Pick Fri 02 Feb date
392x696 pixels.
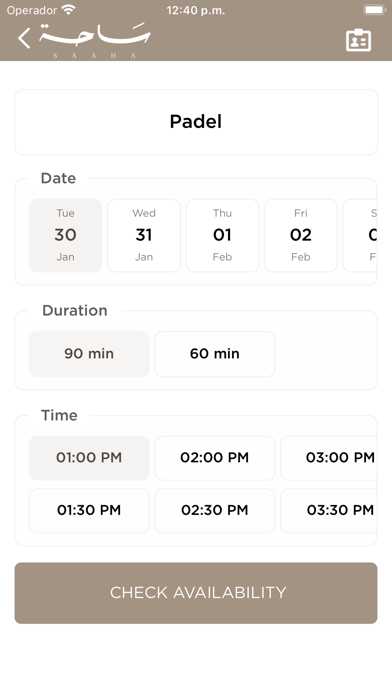[x=301, y=235]
